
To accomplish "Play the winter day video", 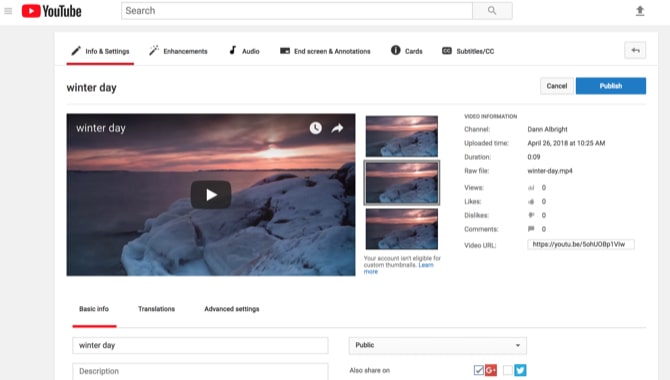I will (x=211, y=195).
